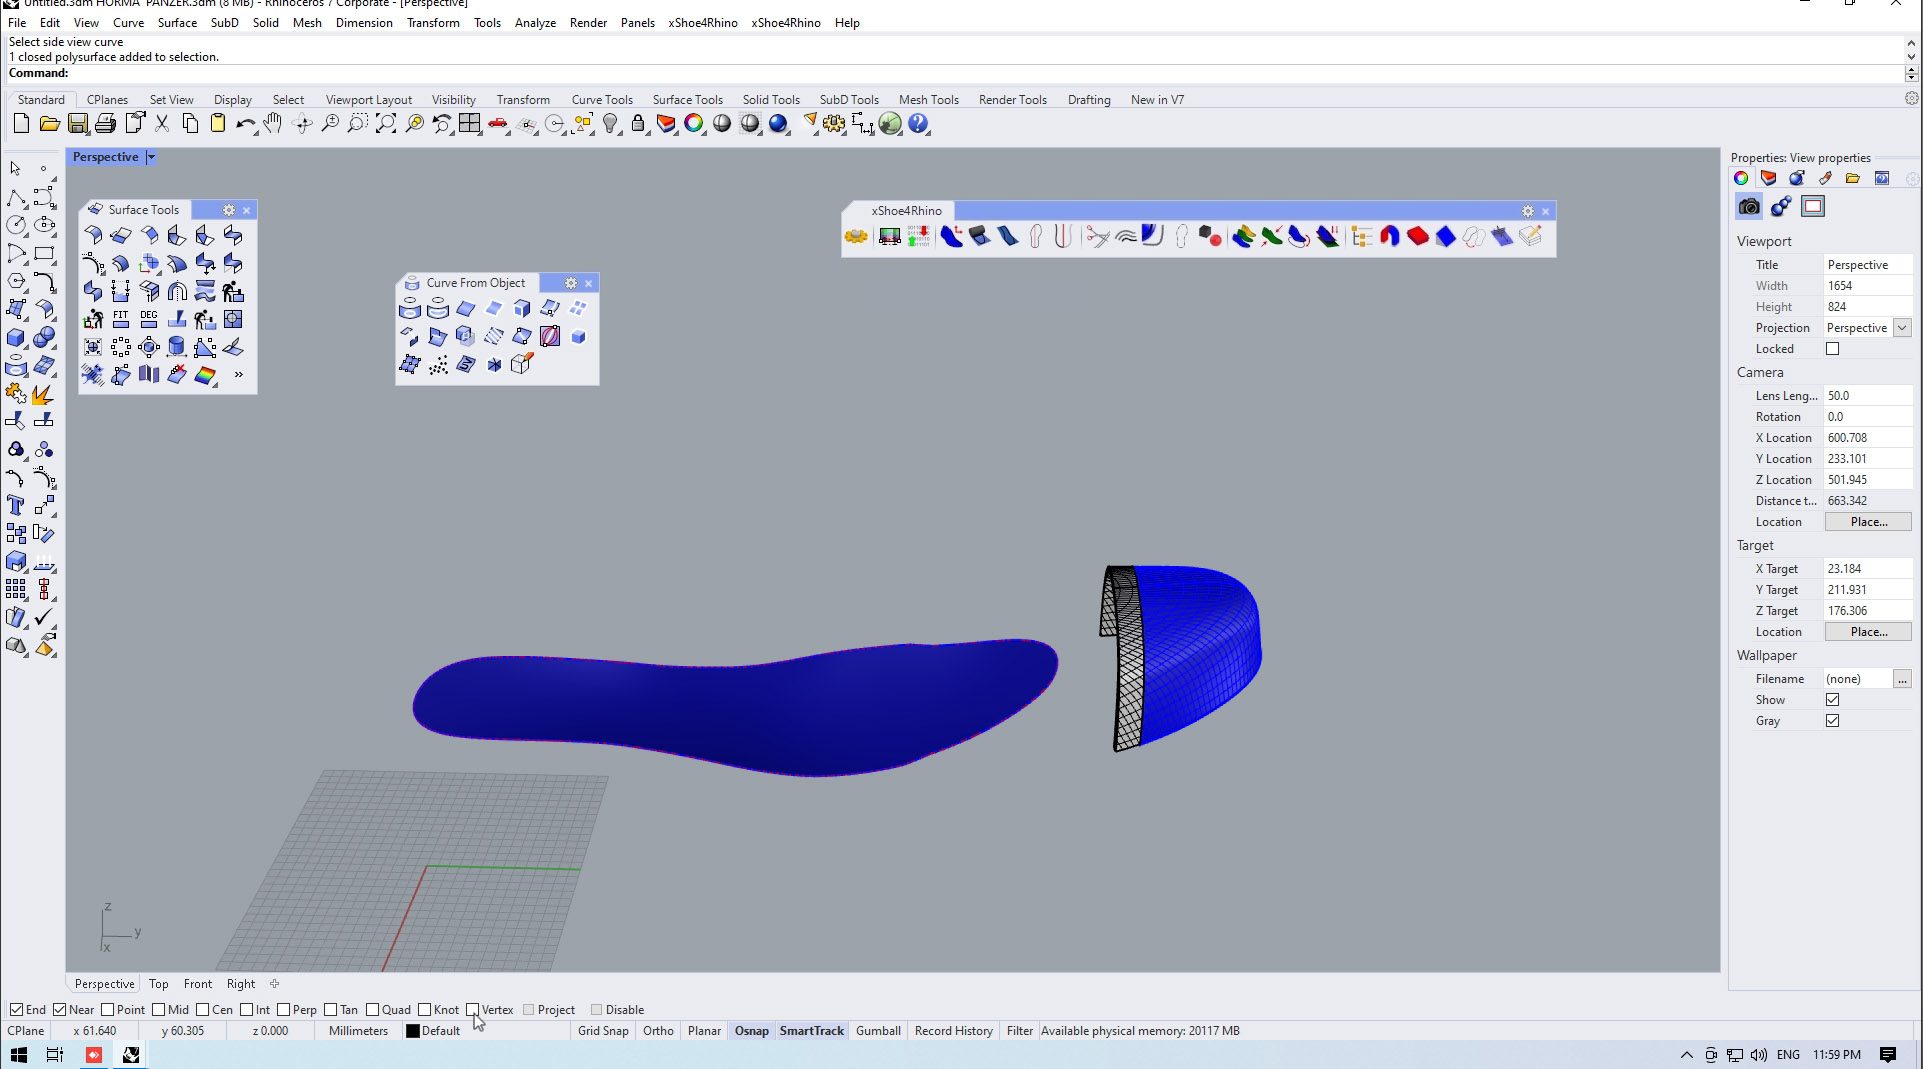Click the light bulb hide objects icon
This screenshot has width=1923, height=1069.
coord(610,124)
